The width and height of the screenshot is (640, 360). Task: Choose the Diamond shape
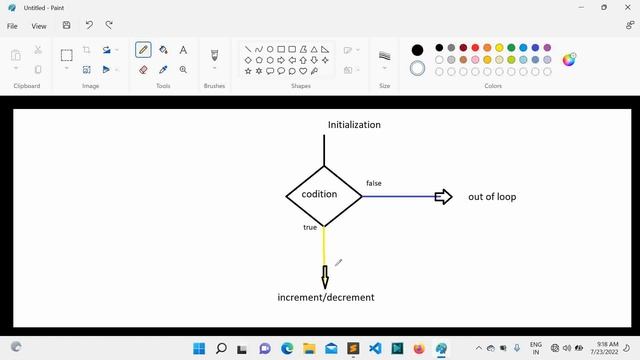[x=248, y=60]
